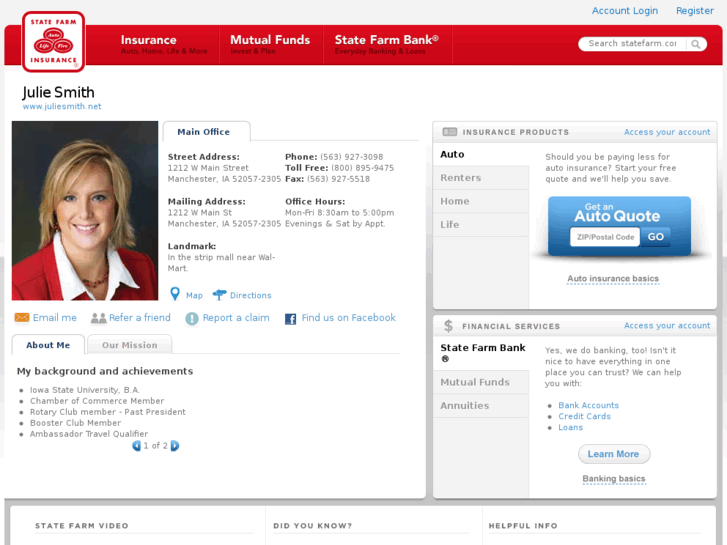The image size is (727, 545).
Task: Click the Email me envelope icon
Action: pos(22,318)
